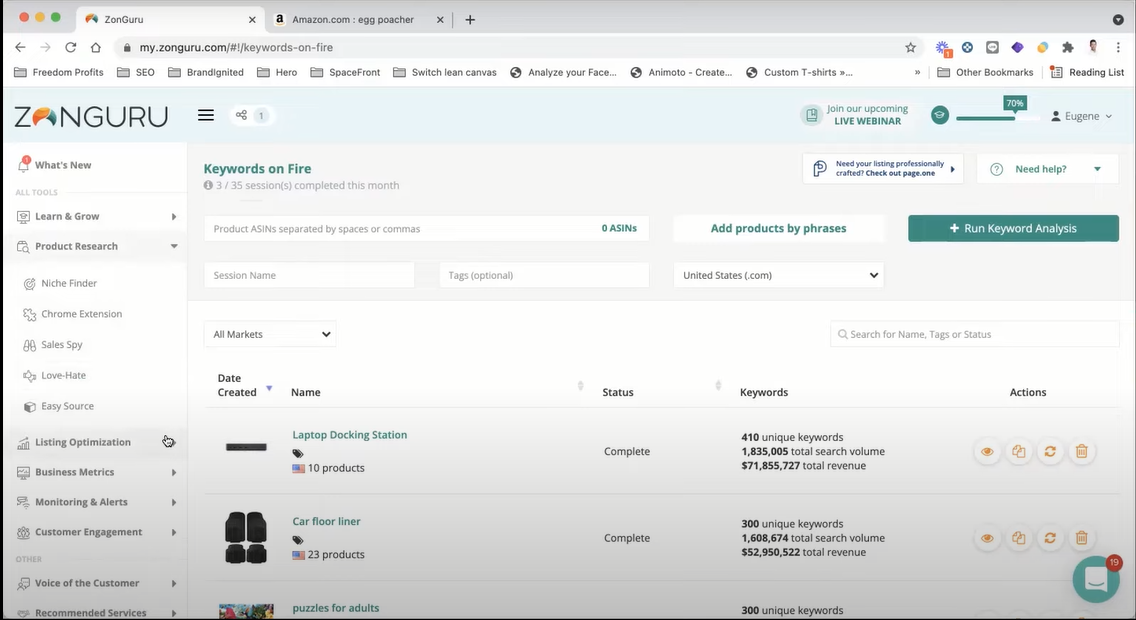This screenshot has width=1136, height=620.
Task: Click Run Keyword Analysis button
Action: 1013,228
